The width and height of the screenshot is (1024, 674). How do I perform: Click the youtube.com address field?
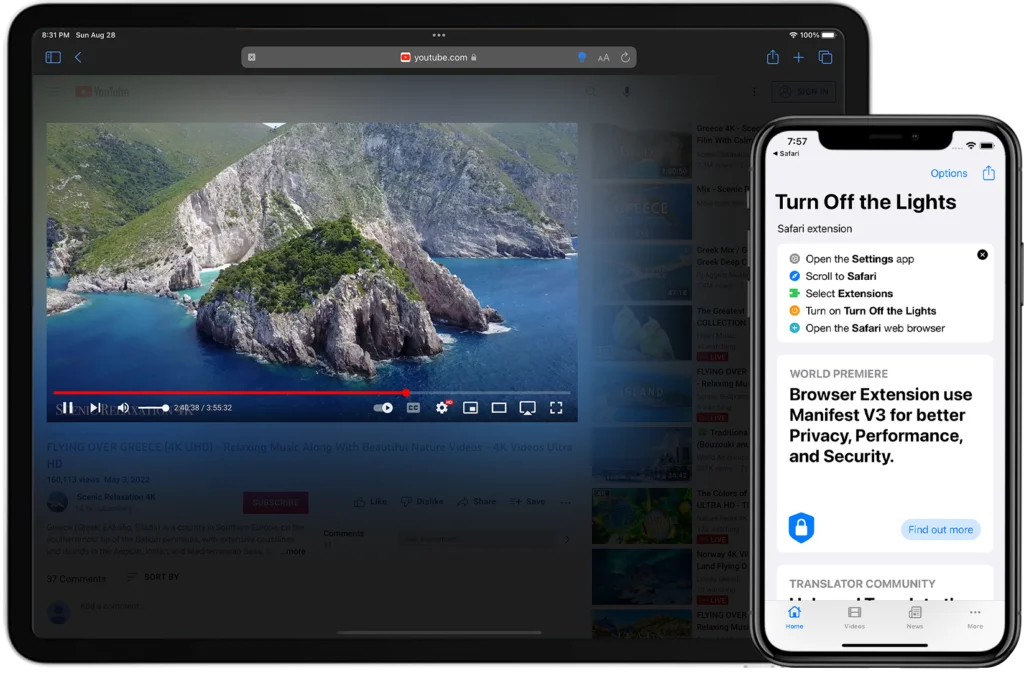click(x=438, y=57)
